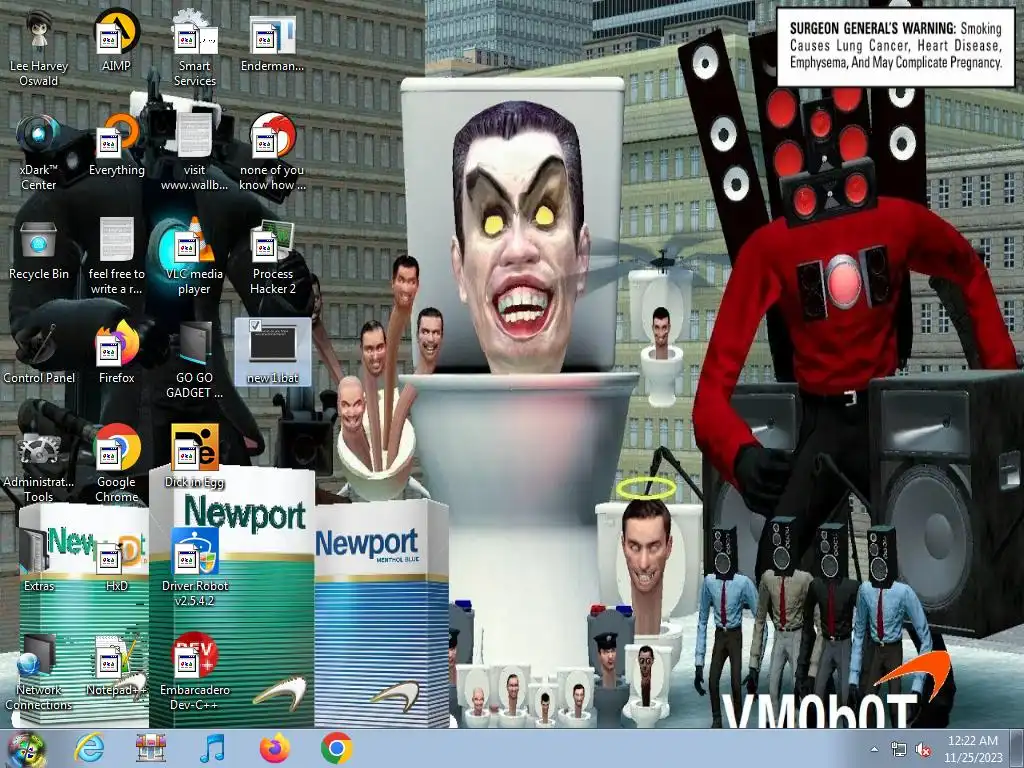Viewport: 1024px width, 768px height.
Task: Launch the Everything search shortcut
Action: pyautogui.click(x=116, y=145)
